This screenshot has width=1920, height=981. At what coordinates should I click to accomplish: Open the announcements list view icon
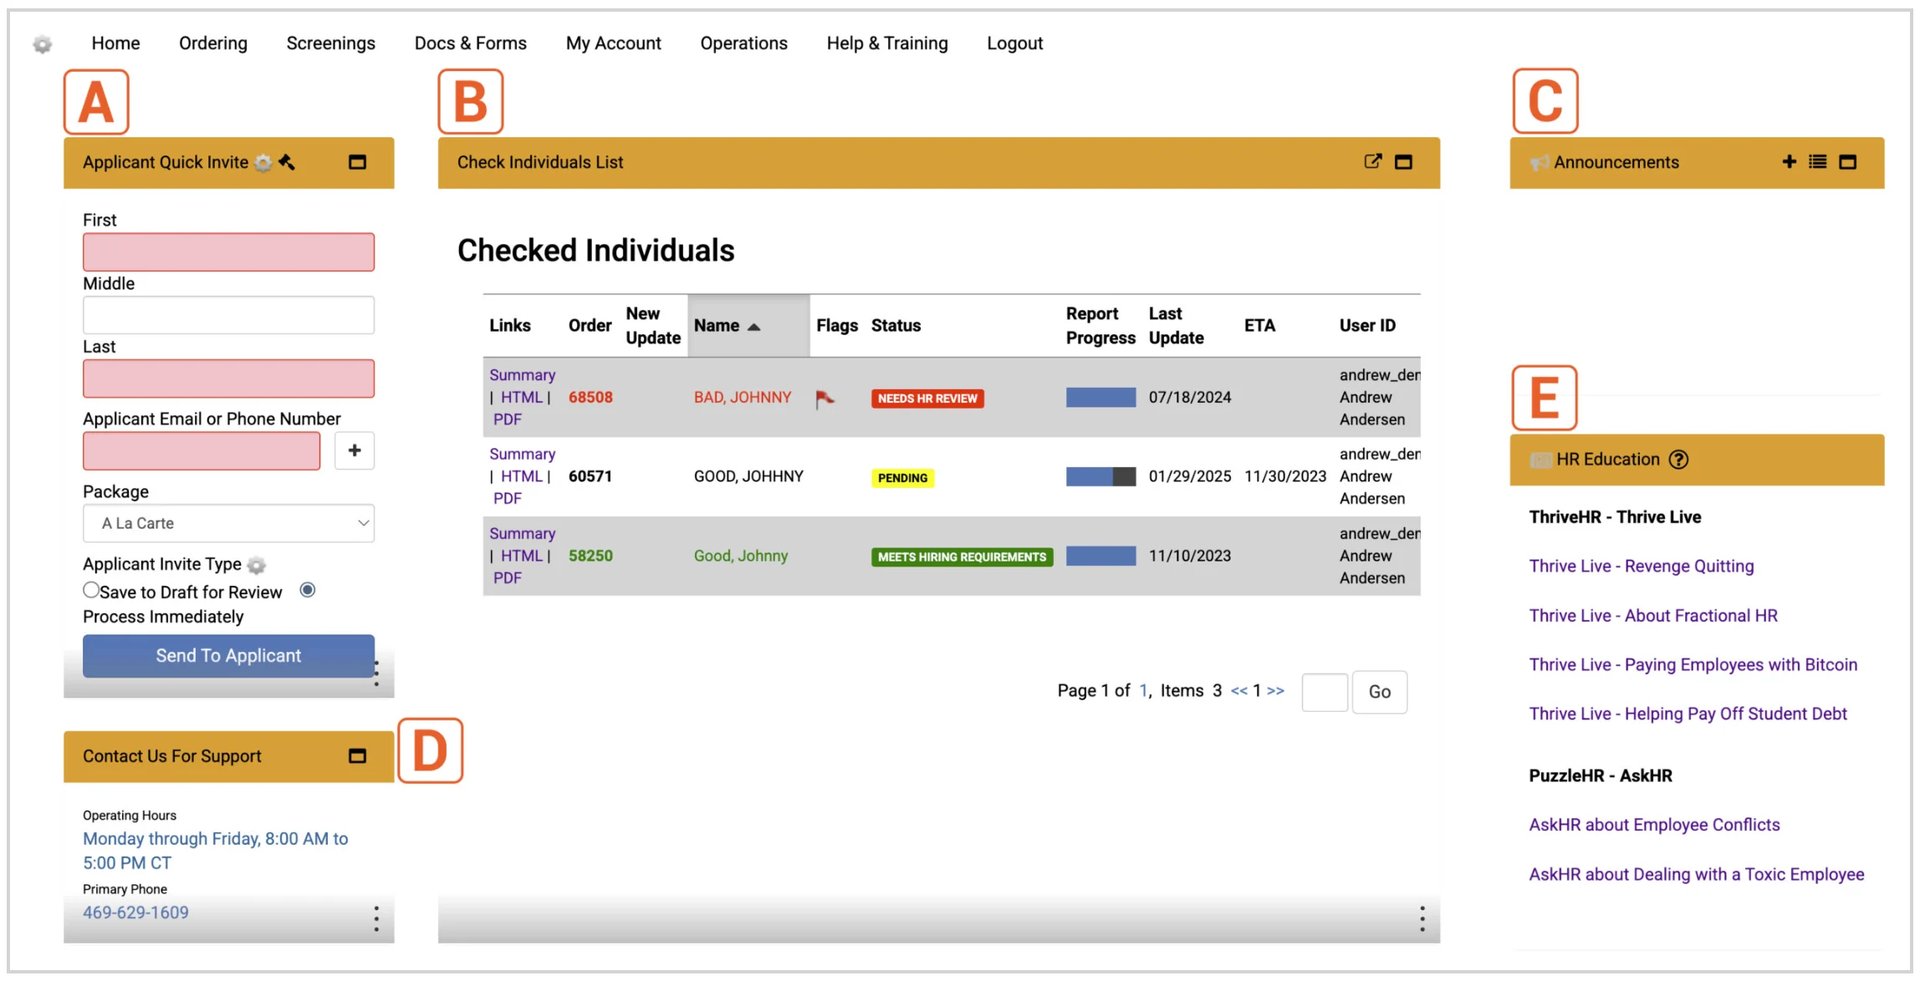[1818, 161]
